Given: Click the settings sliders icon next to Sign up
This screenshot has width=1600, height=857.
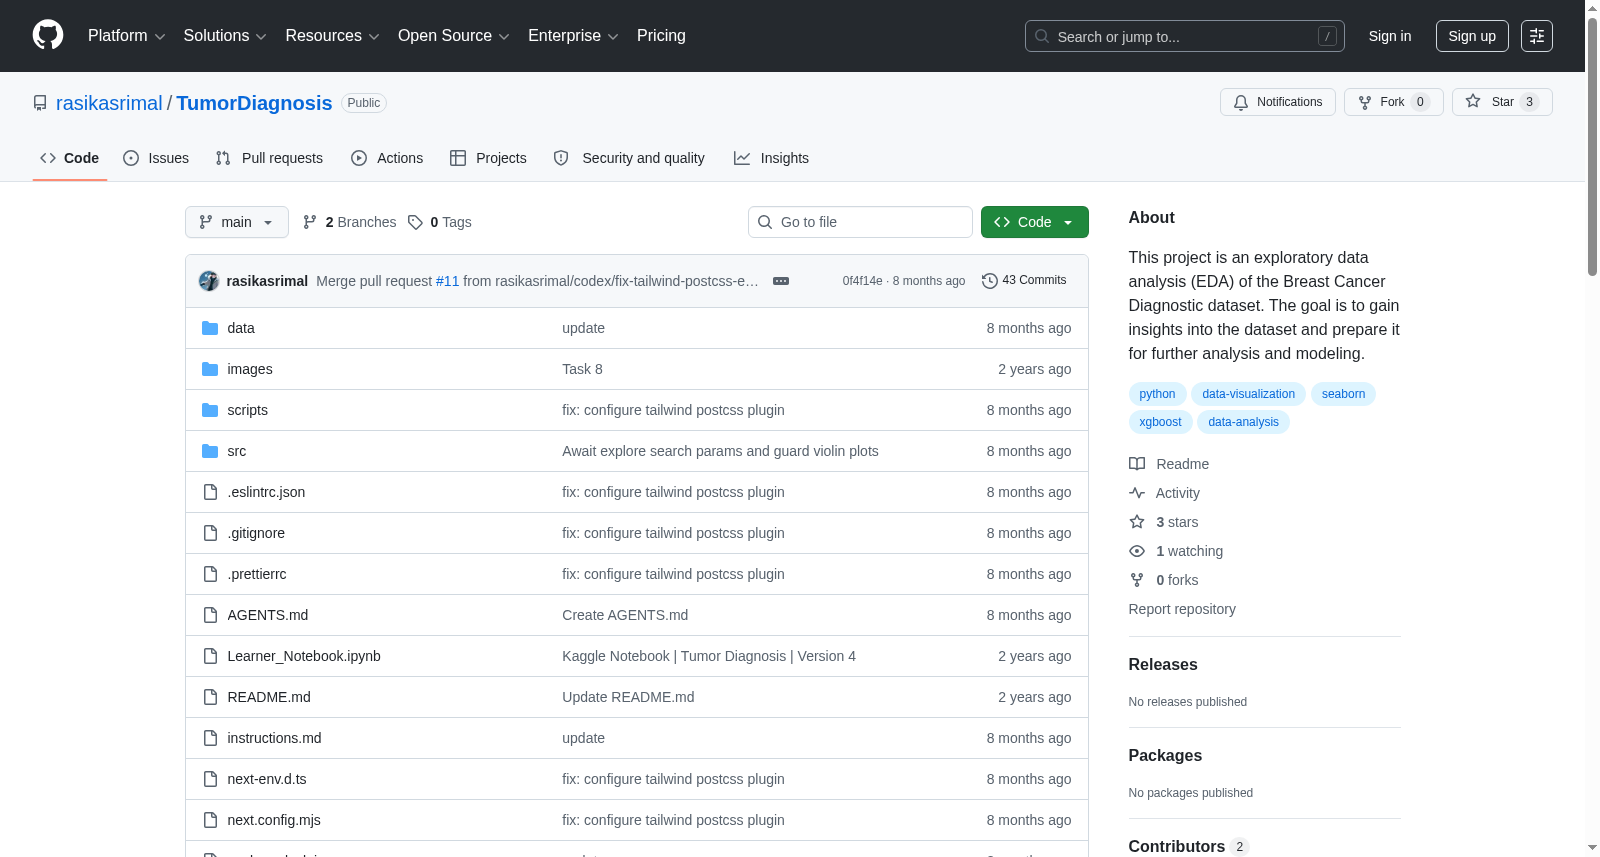Looking at the screenshot, I should 1536,36.
